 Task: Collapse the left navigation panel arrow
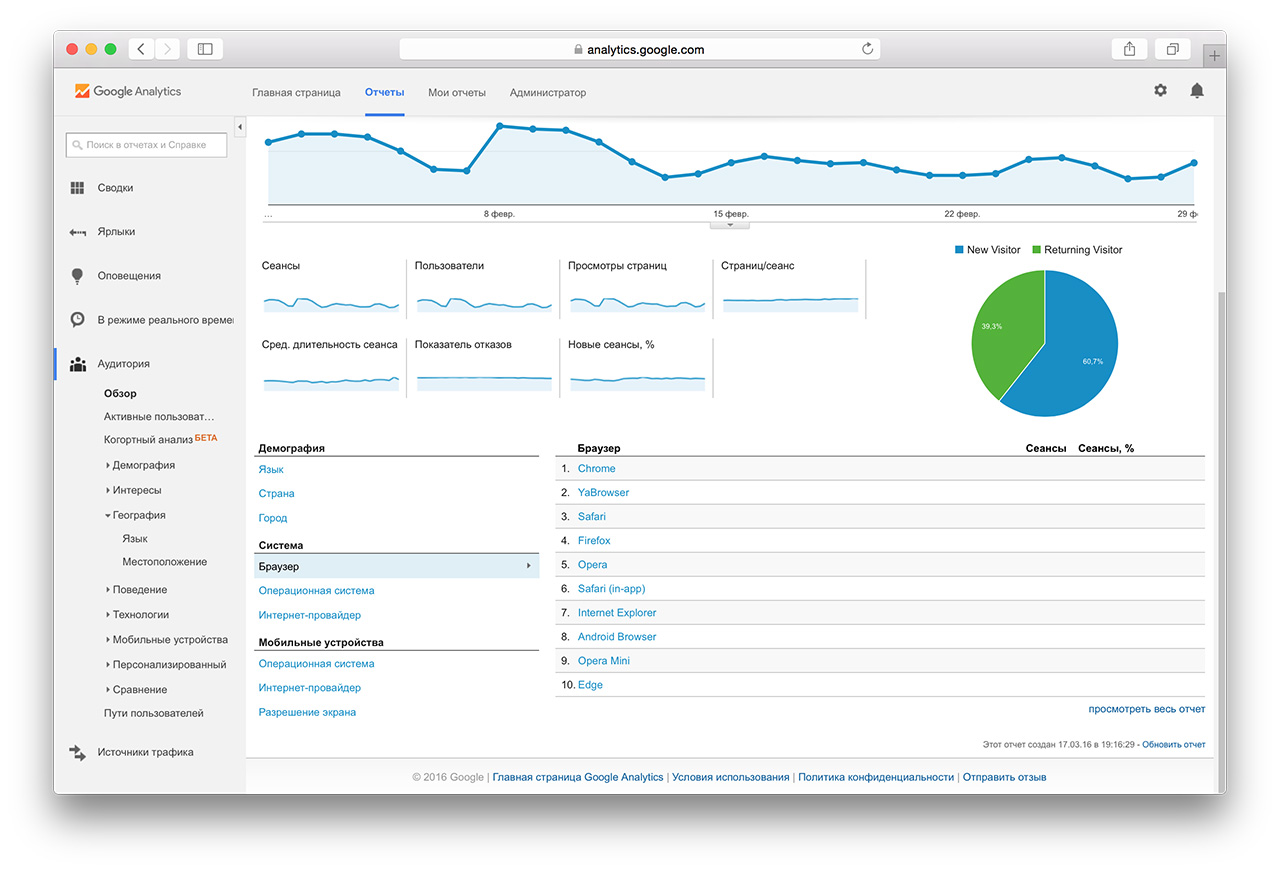coord(240,127)
